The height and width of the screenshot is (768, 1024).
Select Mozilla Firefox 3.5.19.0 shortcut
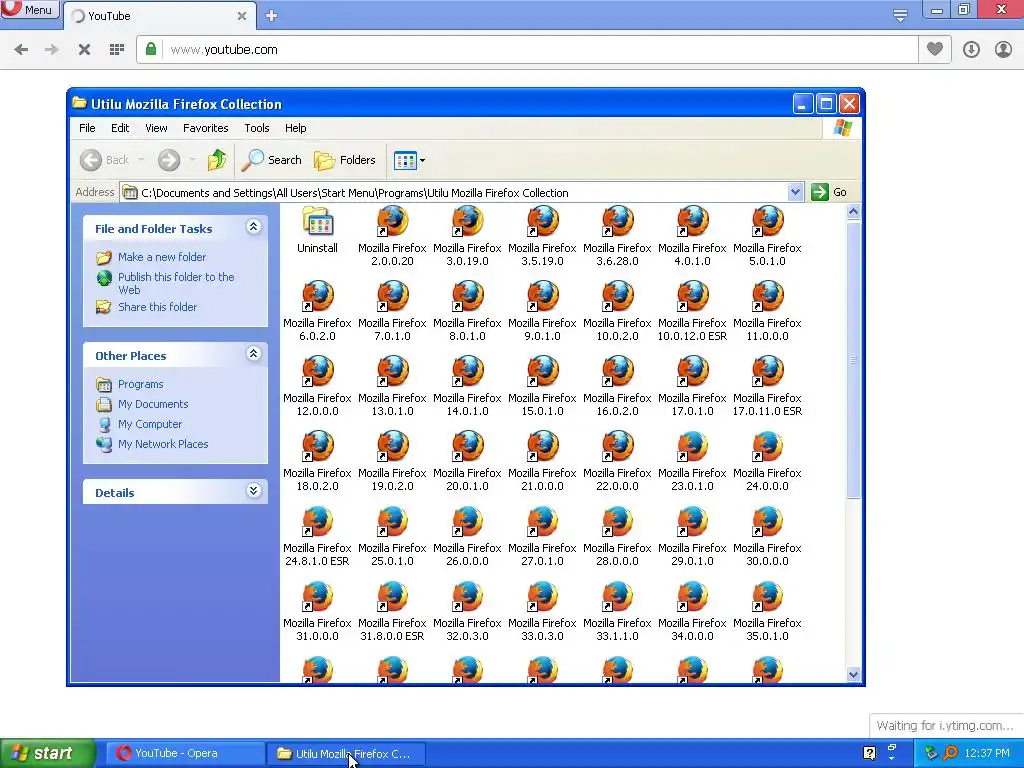[542, 236]
